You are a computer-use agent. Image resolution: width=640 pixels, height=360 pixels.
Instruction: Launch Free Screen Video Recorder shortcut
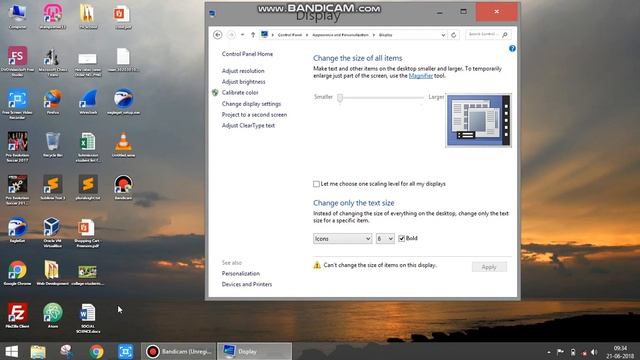(x=18, y=104)
